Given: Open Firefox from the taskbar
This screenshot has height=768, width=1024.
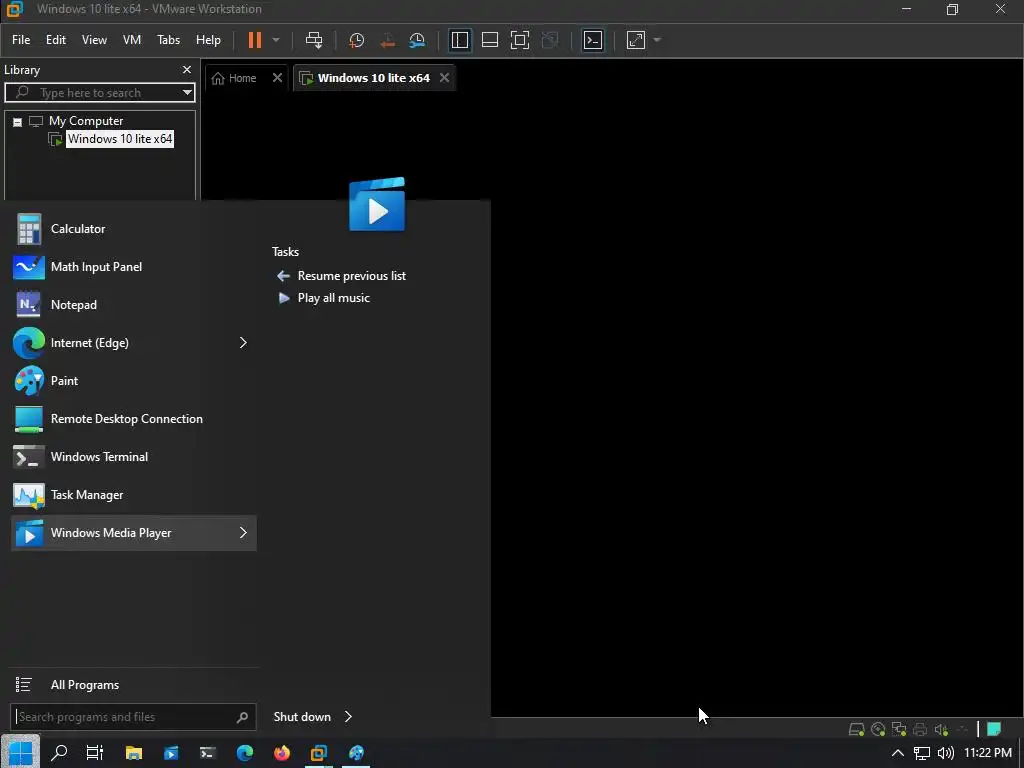Looking at the screenshot, I should click(x=282, y=752).
